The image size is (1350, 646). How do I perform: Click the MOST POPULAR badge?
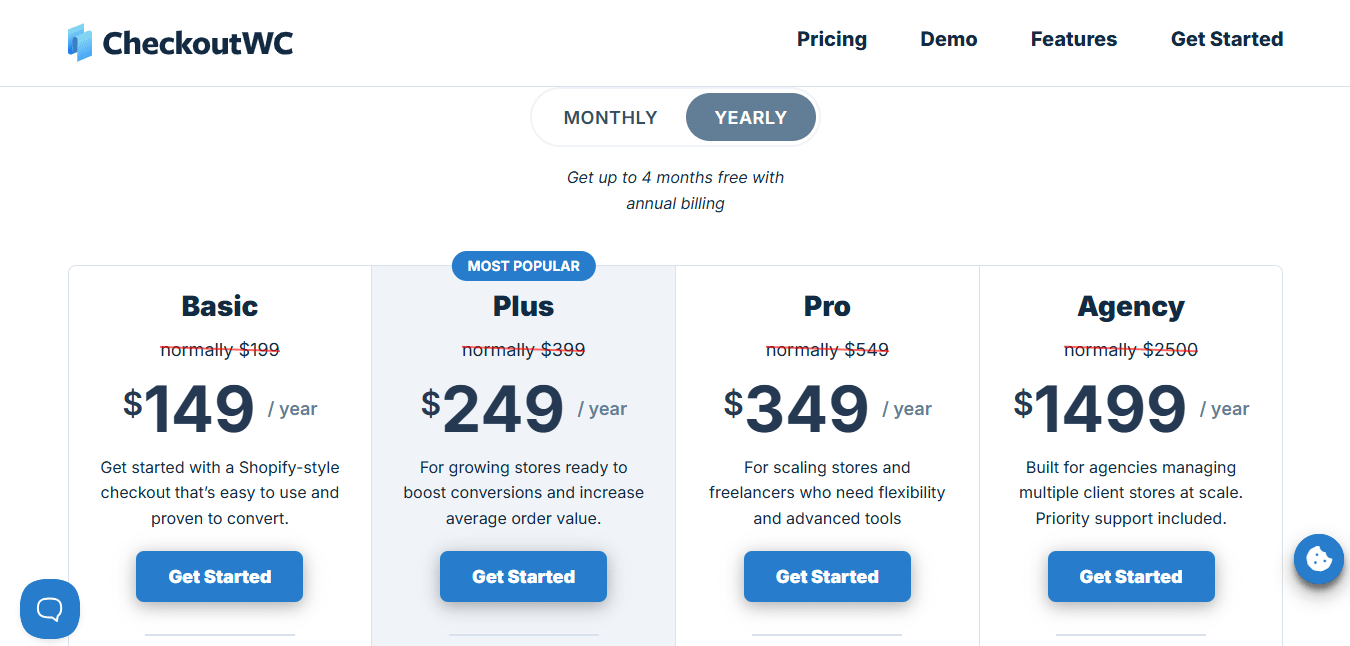pos(523,265)
